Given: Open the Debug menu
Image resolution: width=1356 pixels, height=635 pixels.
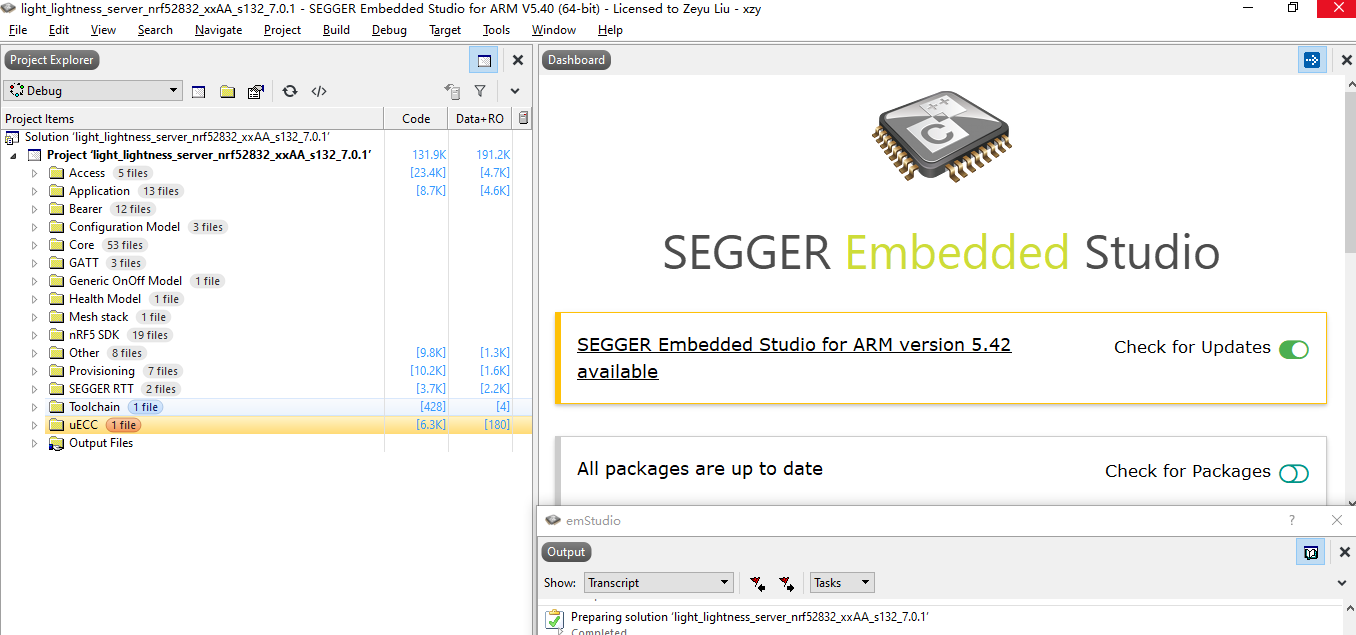Looking at the screenshot, I should pos(389,30).
